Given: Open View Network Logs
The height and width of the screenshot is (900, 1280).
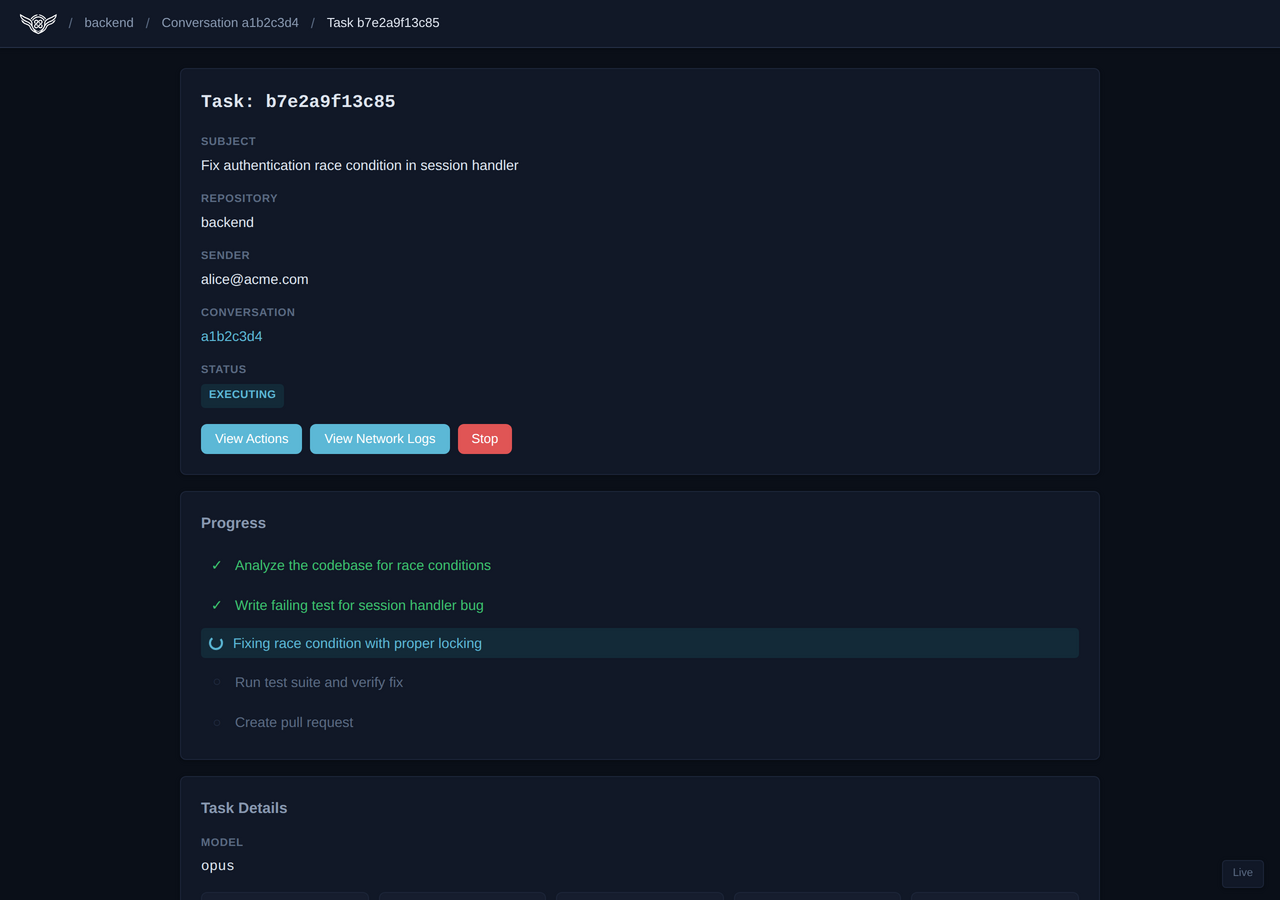Looking at the screenshot, I should (x=380, y=439).
